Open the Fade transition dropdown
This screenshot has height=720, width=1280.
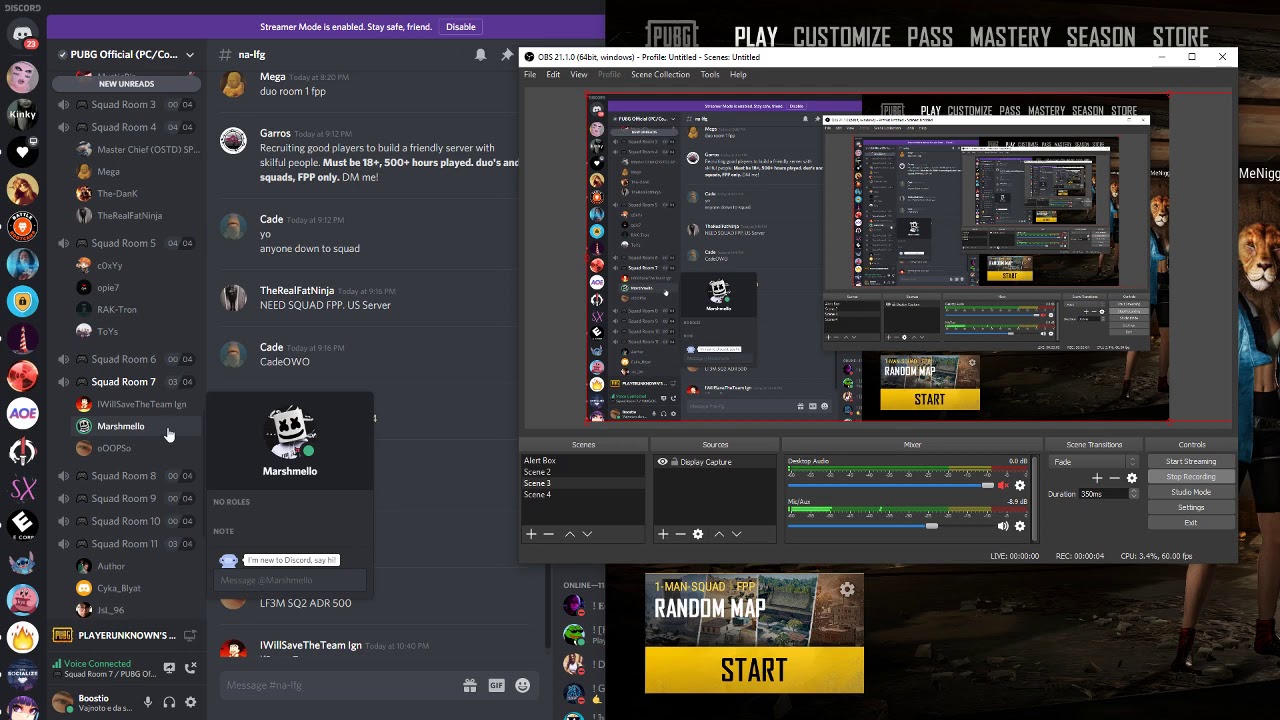coord(1094,462)
